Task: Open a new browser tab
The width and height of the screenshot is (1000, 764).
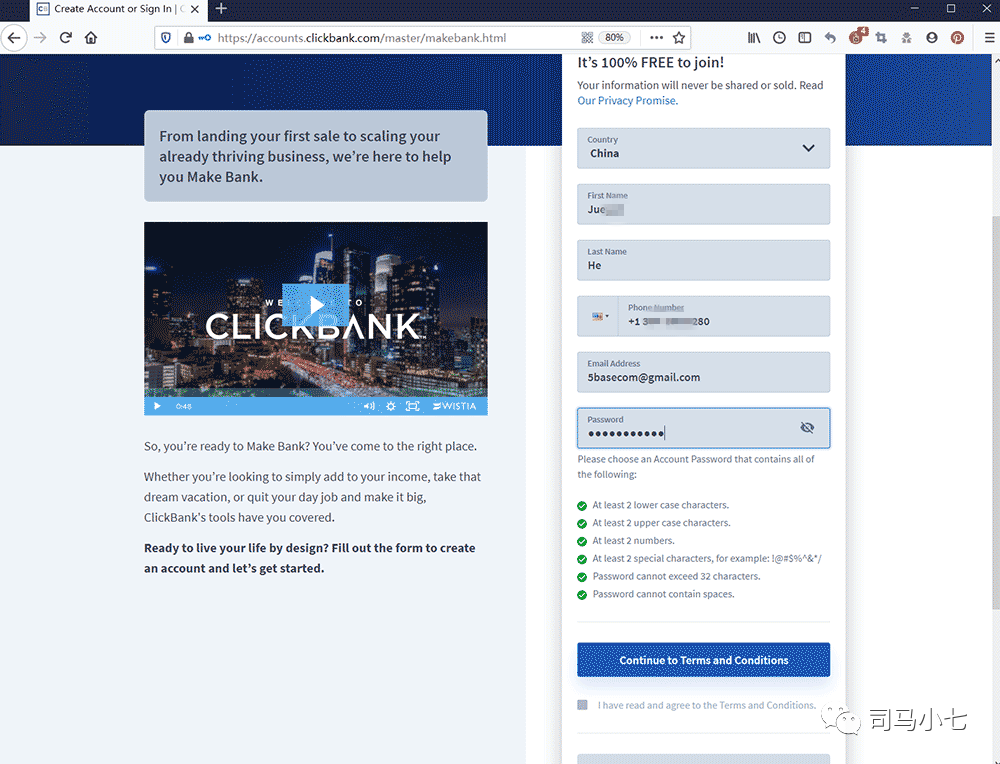Action: (x=221, y=8)
